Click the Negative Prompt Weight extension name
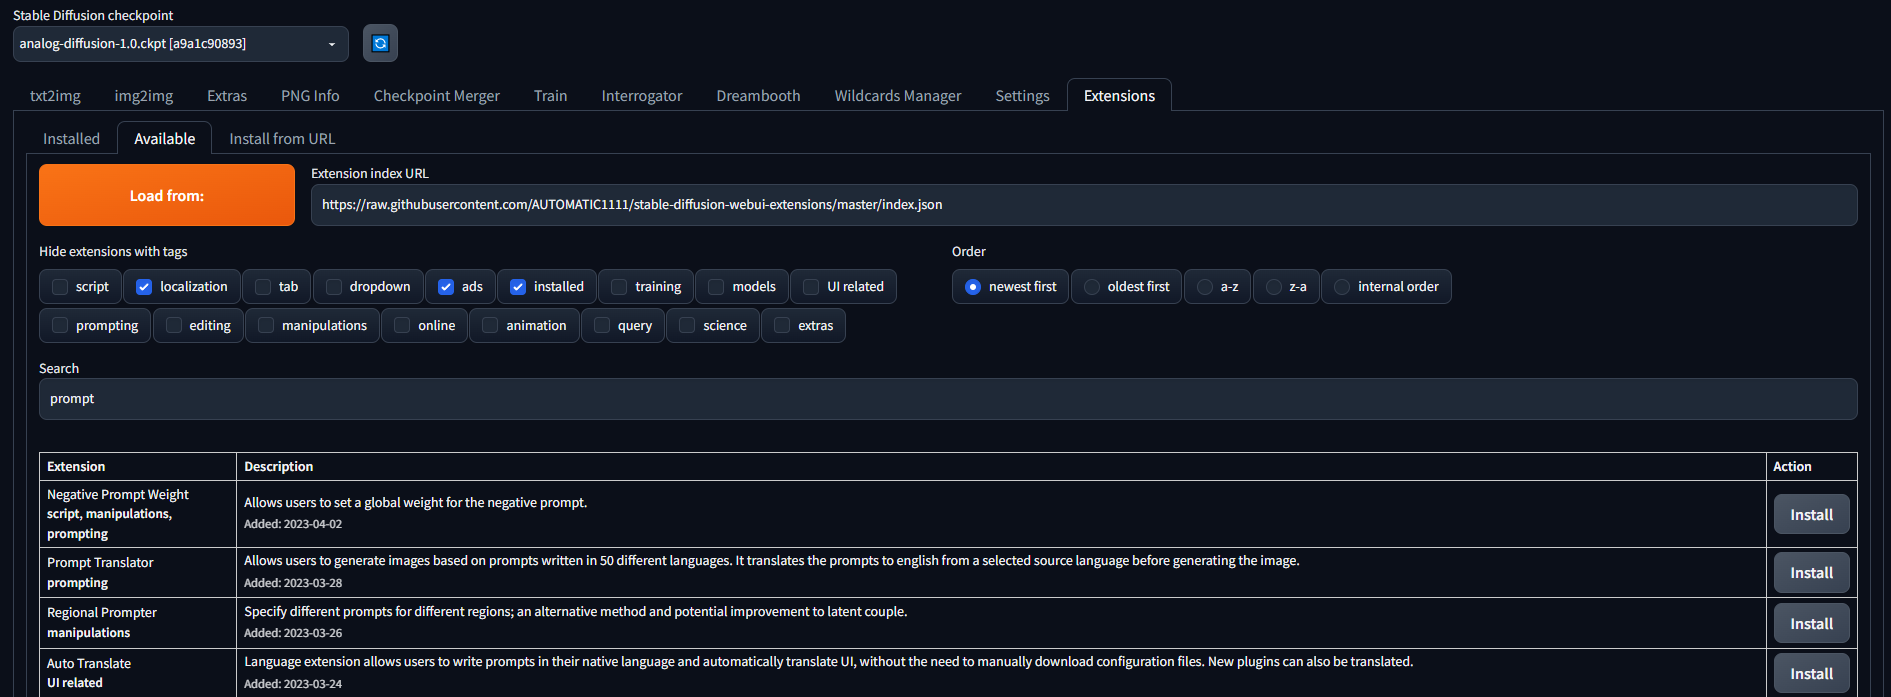Image resolution: width=1891 pixels, height=697 pixels. click(118, 495)
